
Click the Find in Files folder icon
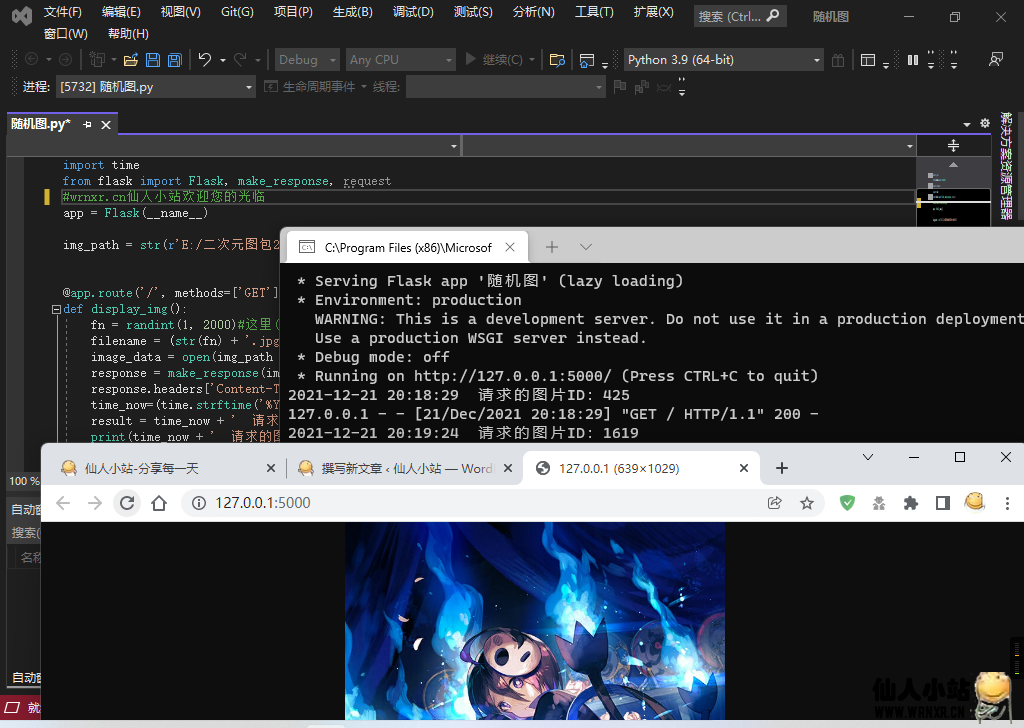pyautogui.click(x=557, y=60)
